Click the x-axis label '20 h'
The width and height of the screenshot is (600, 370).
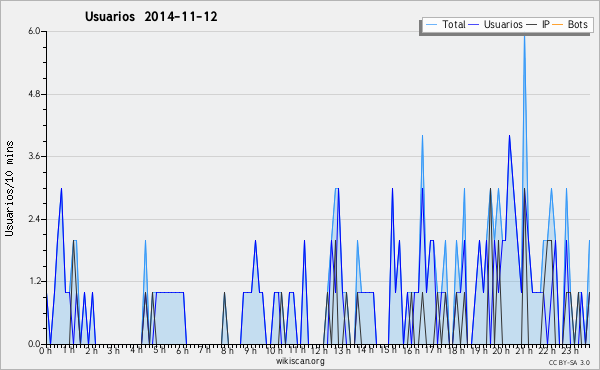click(501, 350)
